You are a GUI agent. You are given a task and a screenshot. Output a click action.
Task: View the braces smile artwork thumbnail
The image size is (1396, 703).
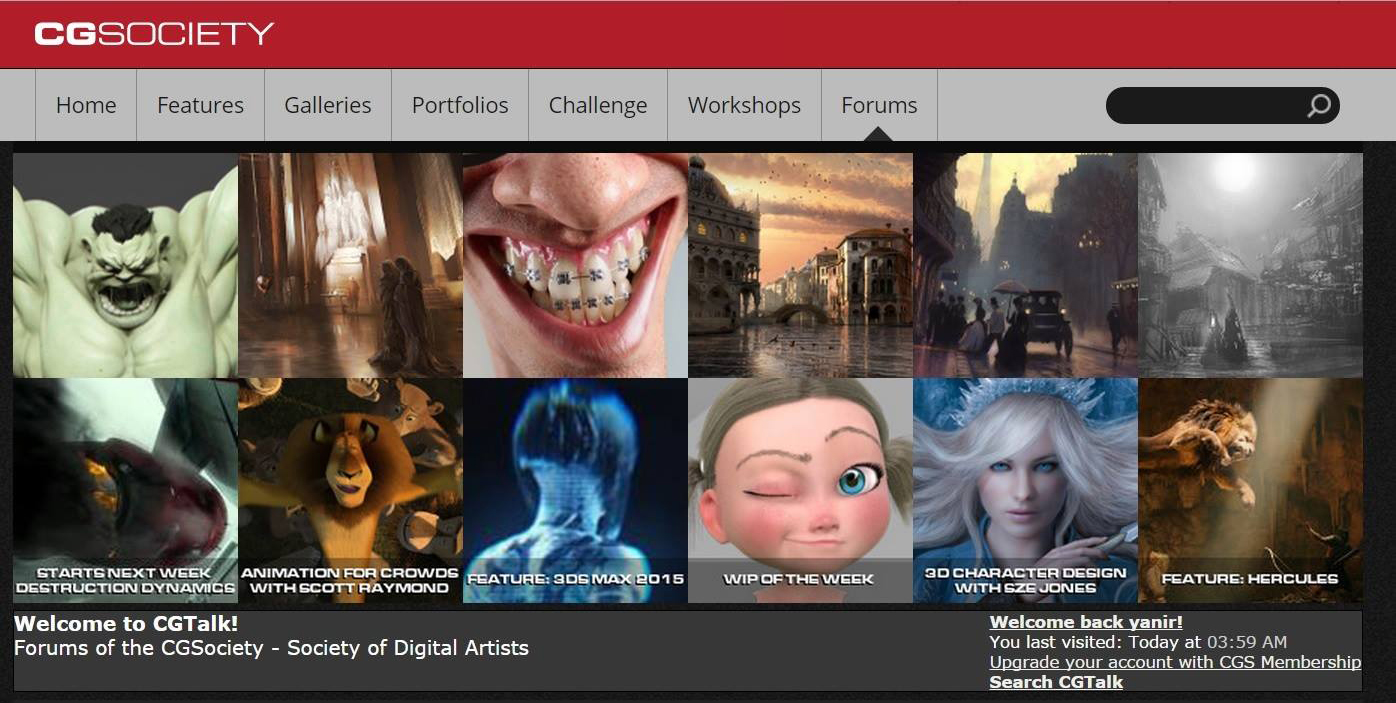pos(575,265)
